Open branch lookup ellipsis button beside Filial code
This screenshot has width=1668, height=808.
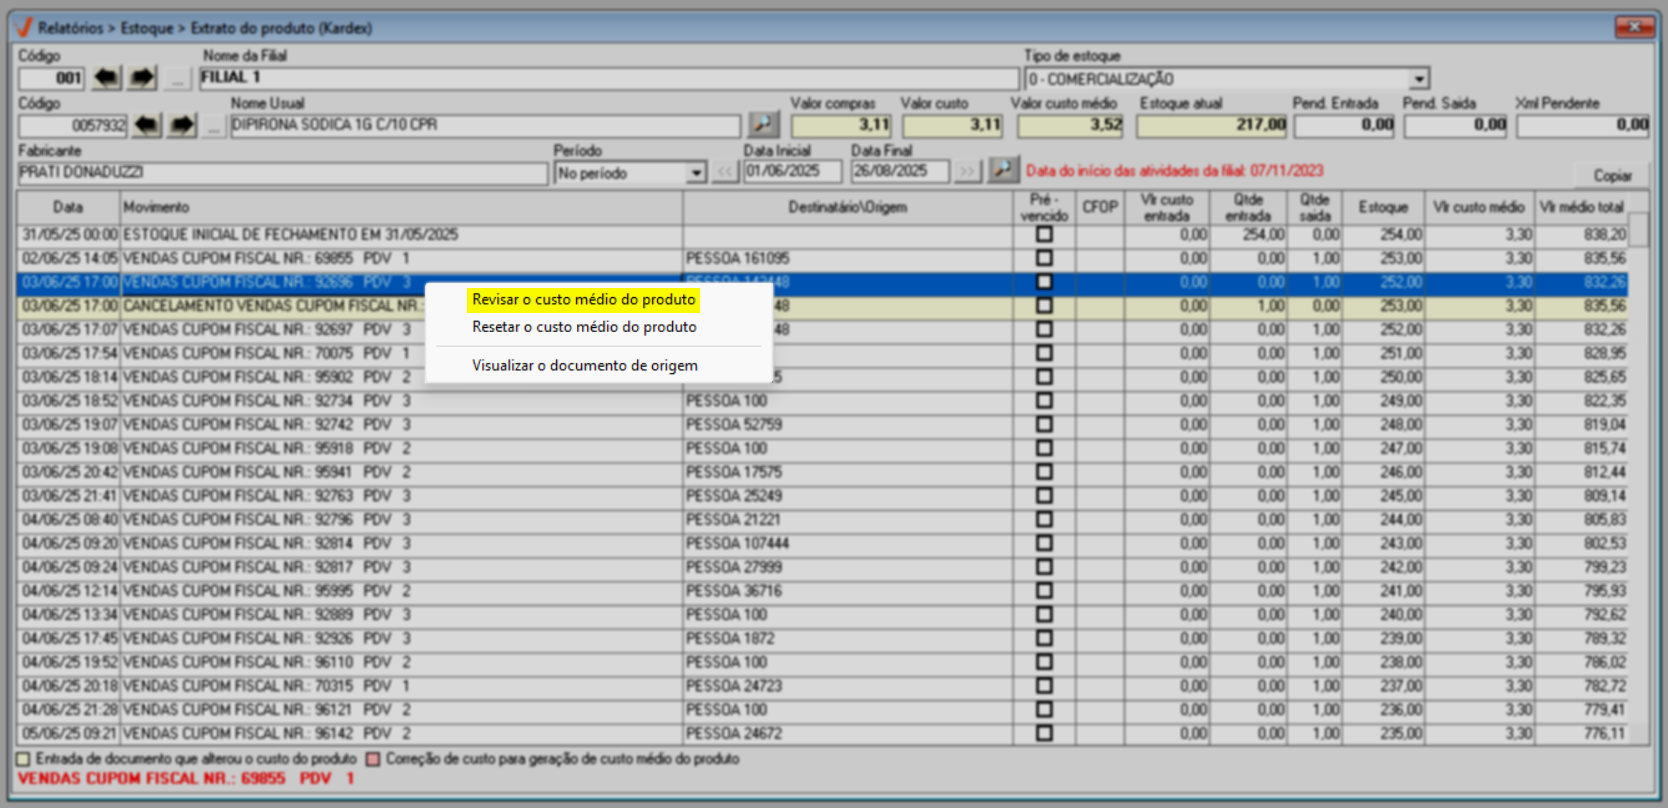[177, 78]
